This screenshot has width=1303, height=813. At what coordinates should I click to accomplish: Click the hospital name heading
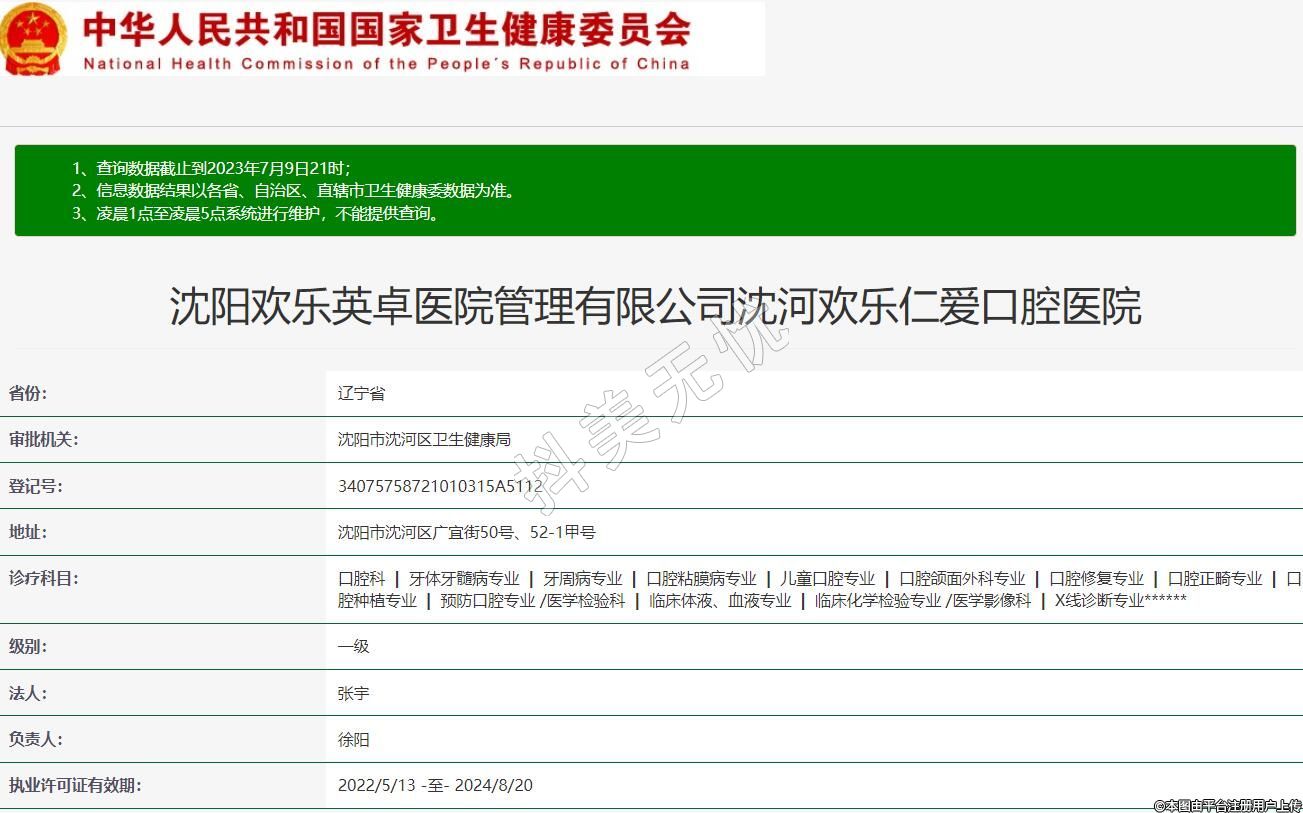click(654, 306)
